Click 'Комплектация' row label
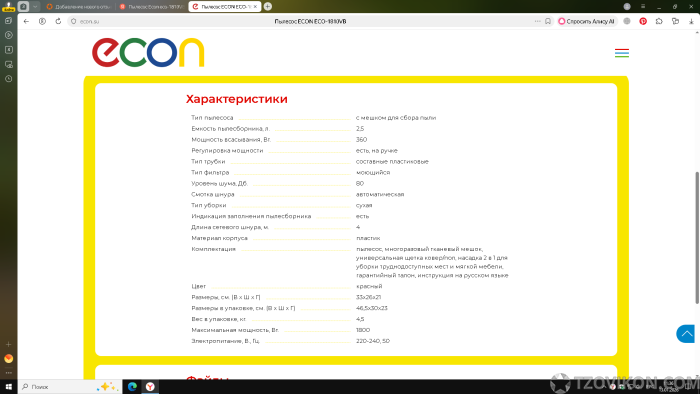Screen dimensions: 700x394 tap(213, 249)
